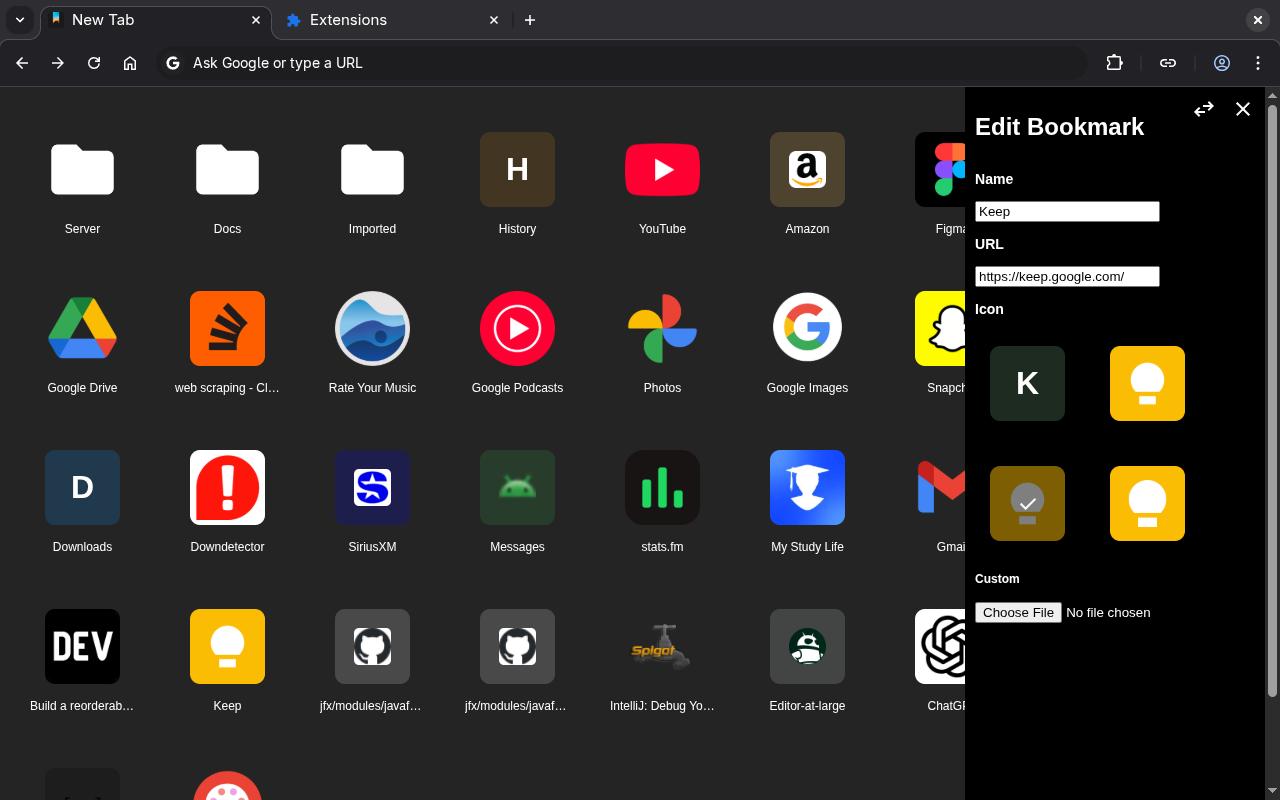Focus the Google address bar
Image resolution: width=1280 pixels, height=800 pixels.
click(x=622, y=63)
